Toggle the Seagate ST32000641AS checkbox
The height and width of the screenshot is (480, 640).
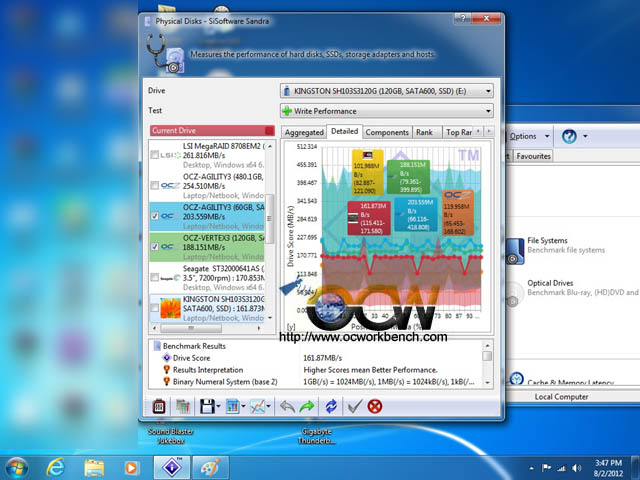coord(154,278)
